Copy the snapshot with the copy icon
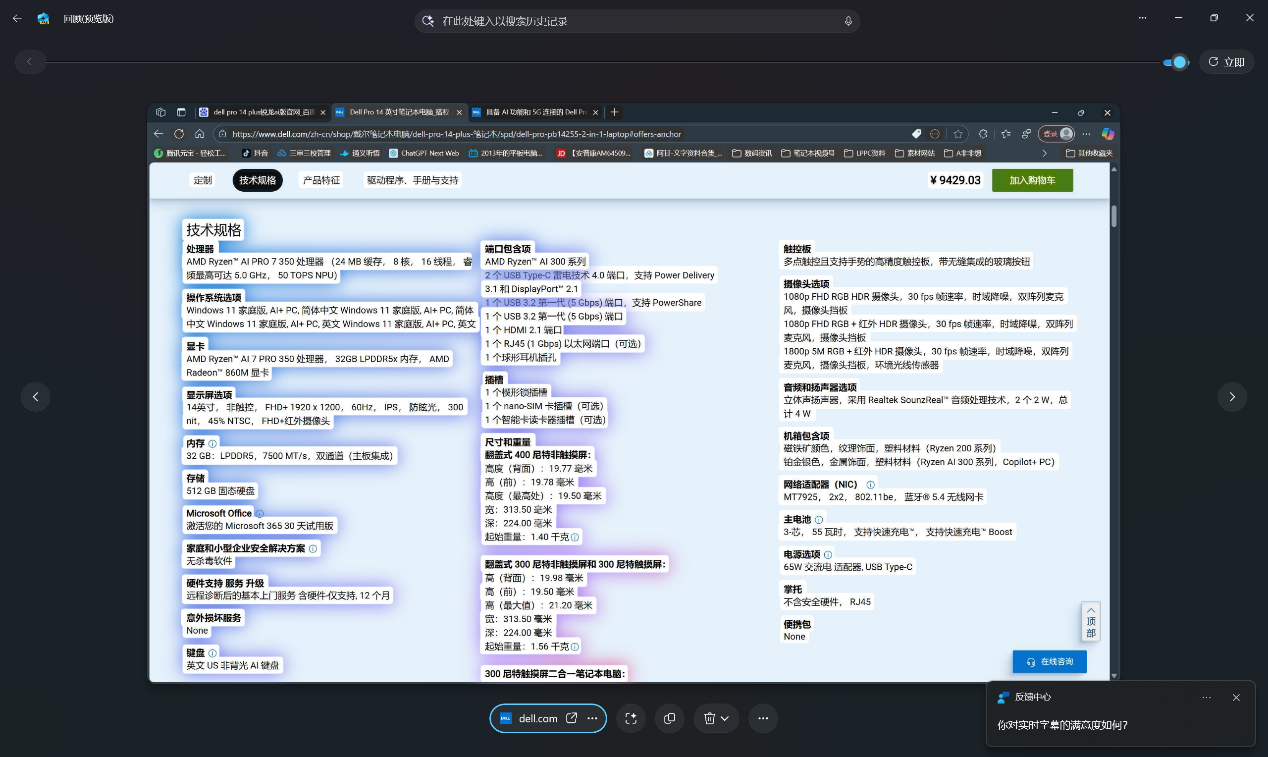This screenshot has height=757, width=1268. pyautogui.click(x=670, y=718)
